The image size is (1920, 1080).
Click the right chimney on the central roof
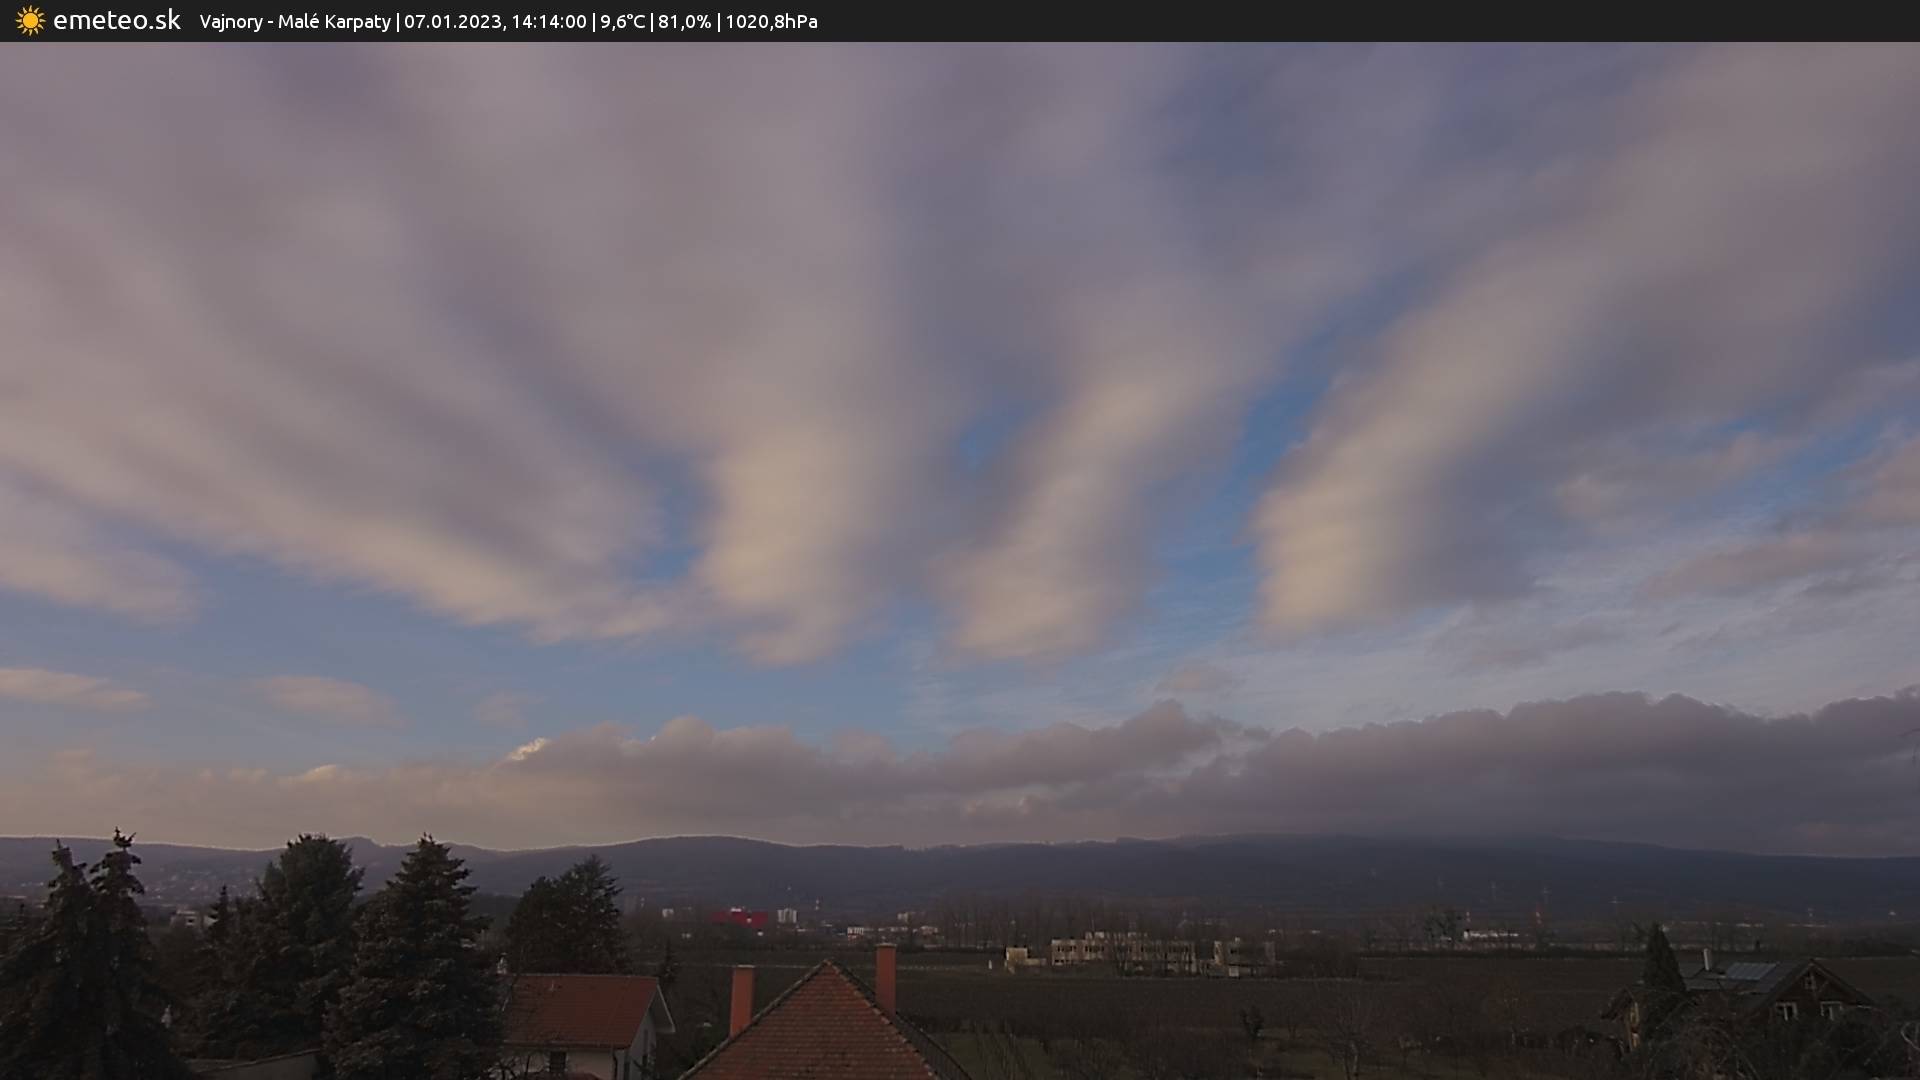pos(885,976)
